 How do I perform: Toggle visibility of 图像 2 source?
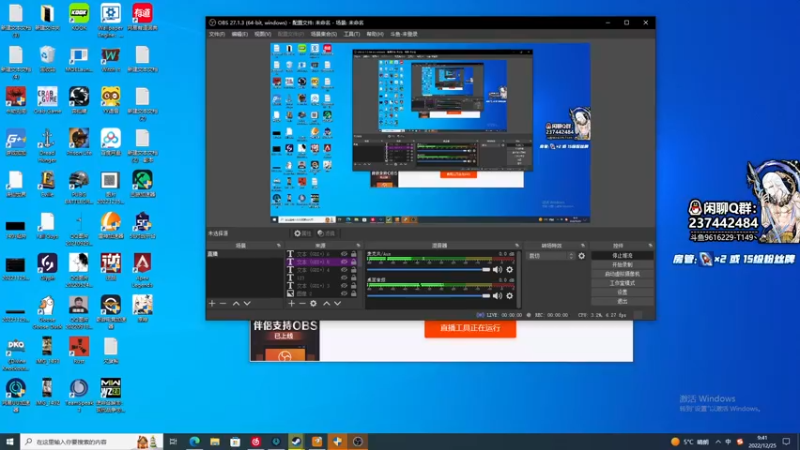coord(344,294)
